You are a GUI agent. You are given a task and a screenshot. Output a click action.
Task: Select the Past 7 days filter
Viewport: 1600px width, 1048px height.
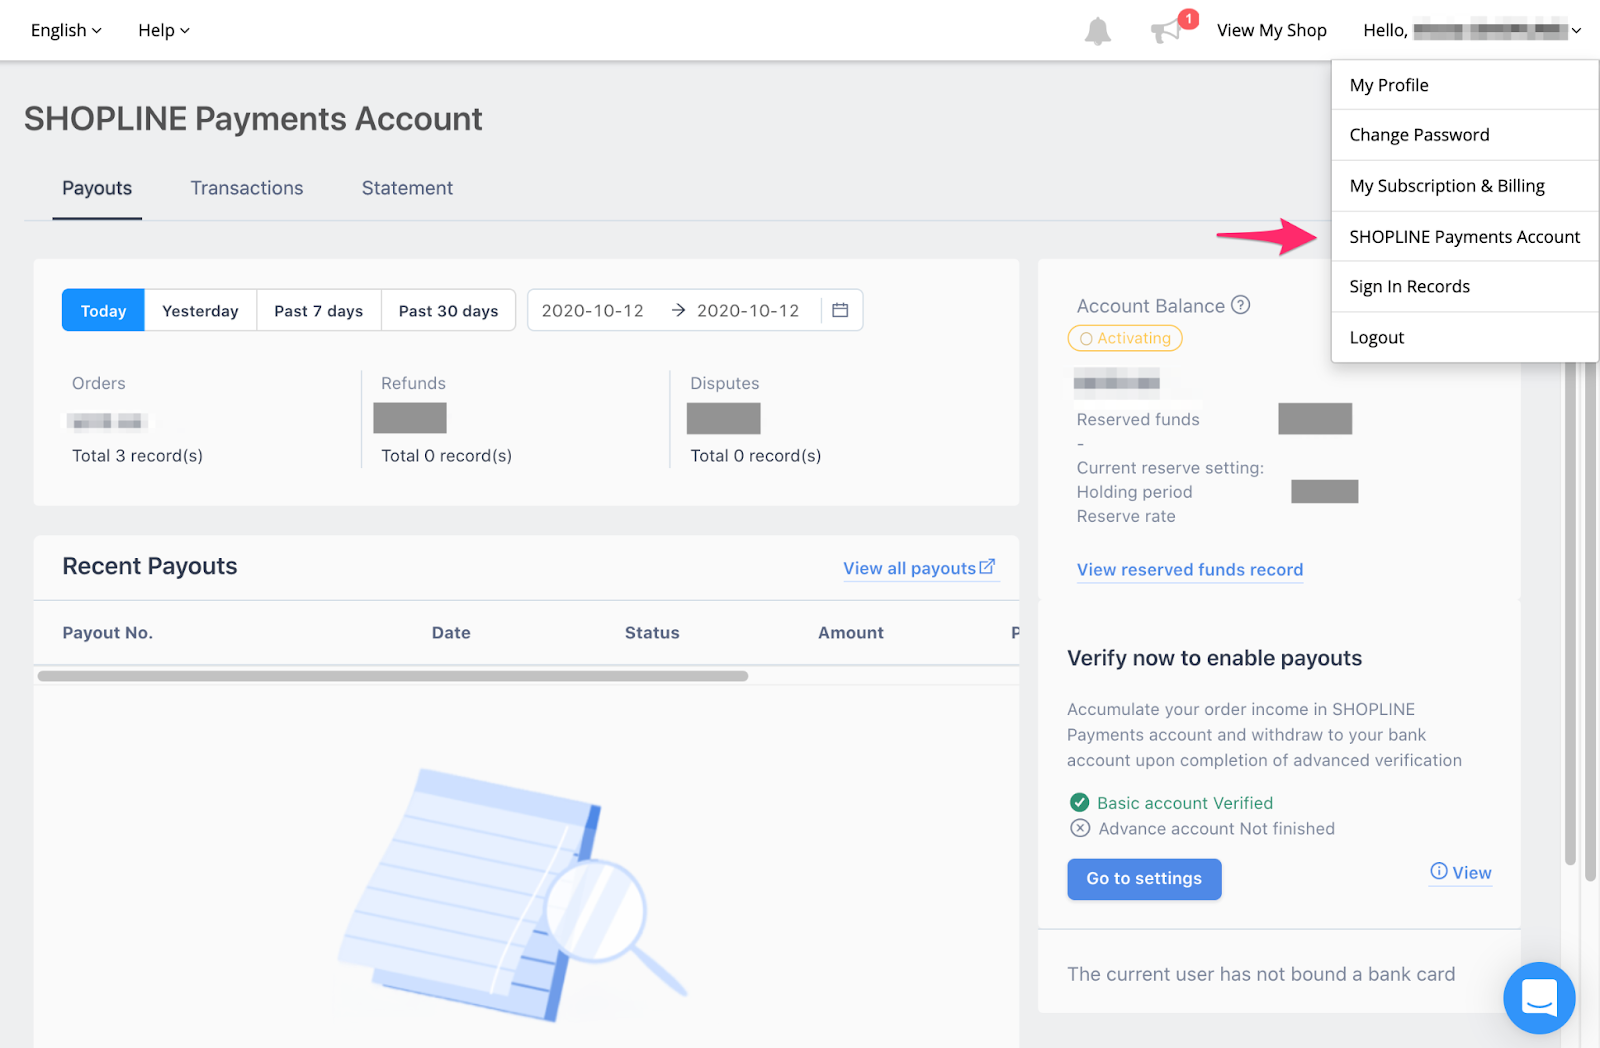click(x=318, y=311)
